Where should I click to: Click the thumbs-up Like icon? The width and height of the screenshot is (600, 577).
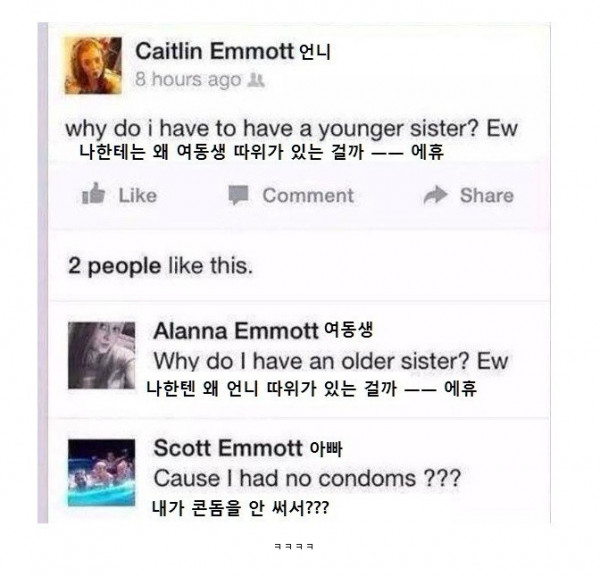coord(94,193)
